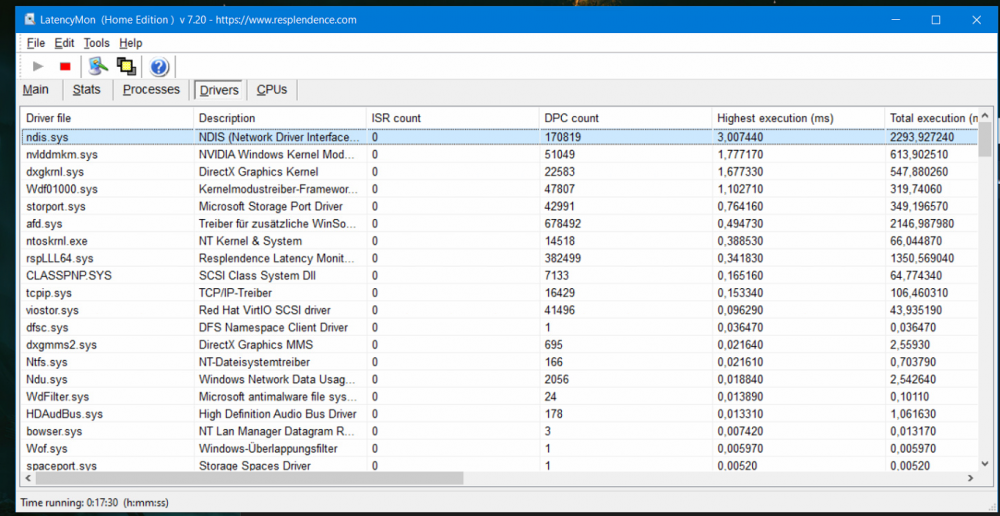The height and width of the screenshot is (516, 1000).
Task: Open the system analysis magnifier icon
Action: point(98,66)
